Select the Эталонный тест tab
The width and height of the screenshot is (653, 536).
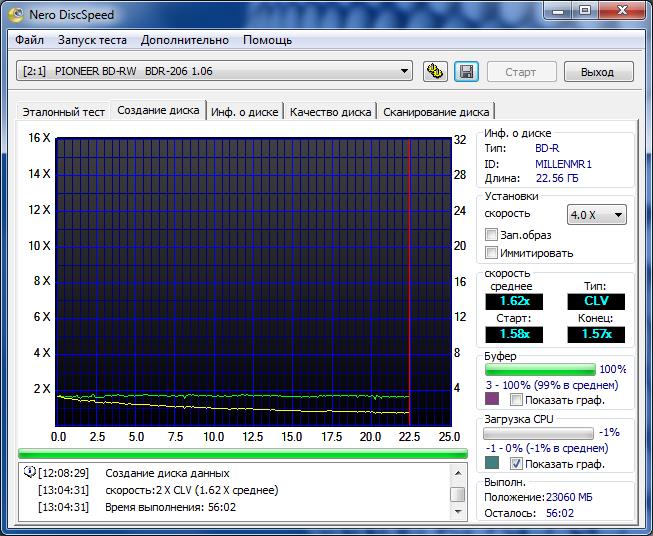coord(63,112)
